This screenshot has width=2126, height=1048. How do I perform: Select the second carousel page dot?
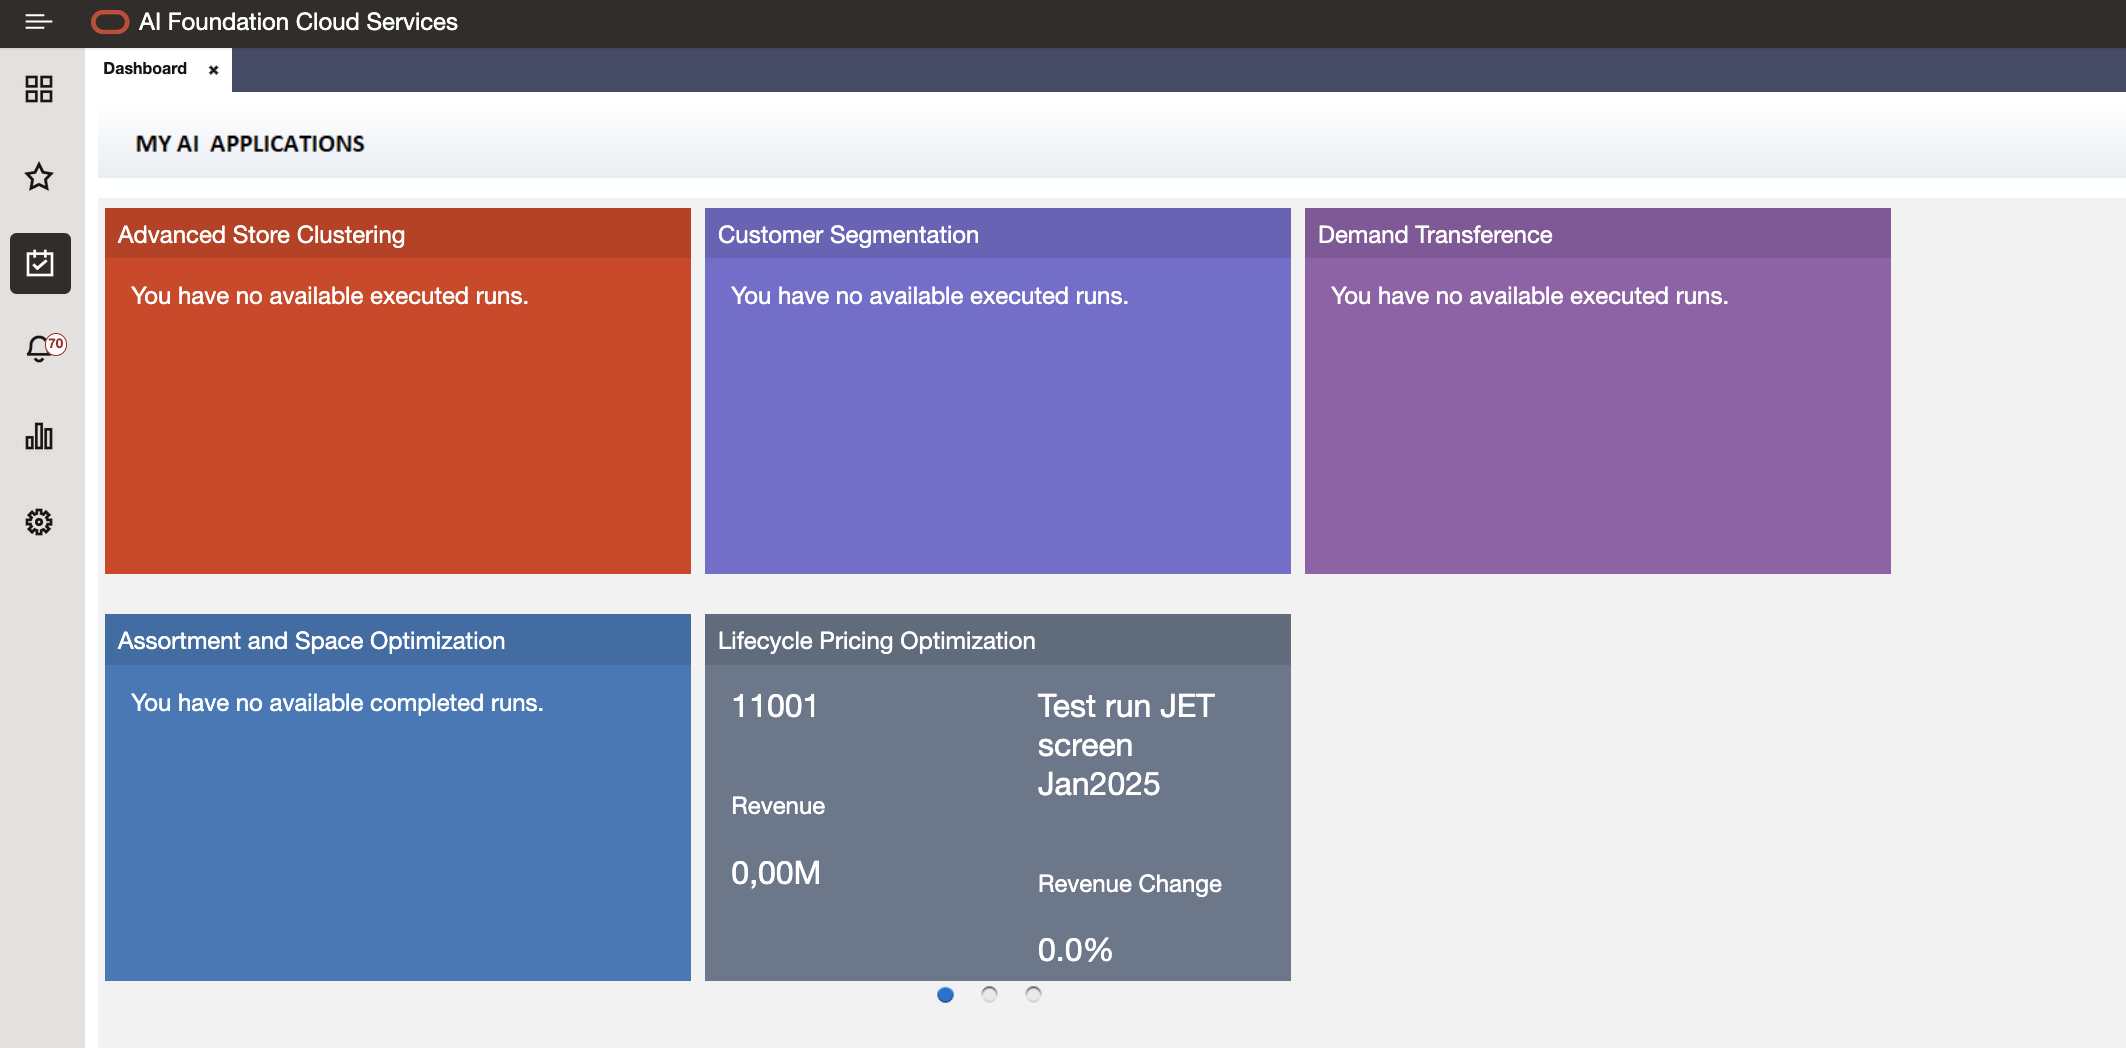click(989, 995)
